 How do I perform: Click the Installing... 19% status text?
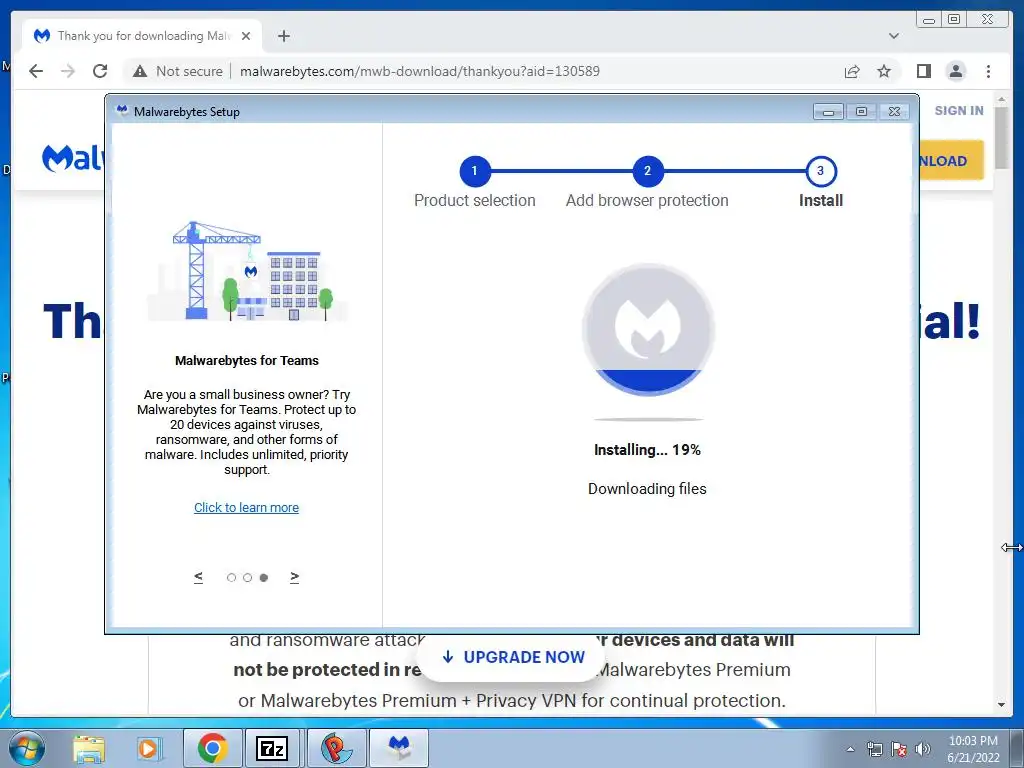click(x=647, y=450)
